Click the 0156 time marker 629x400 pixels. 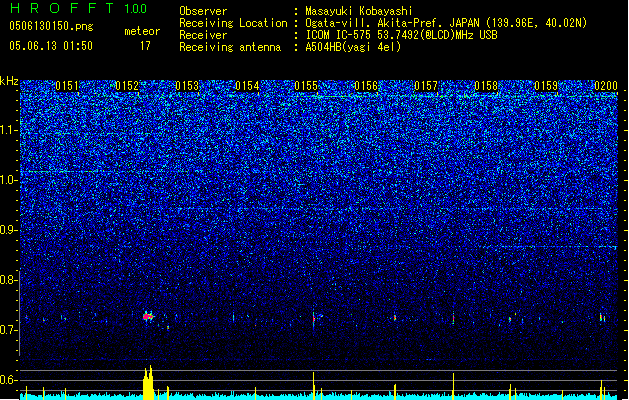[366, 86]
